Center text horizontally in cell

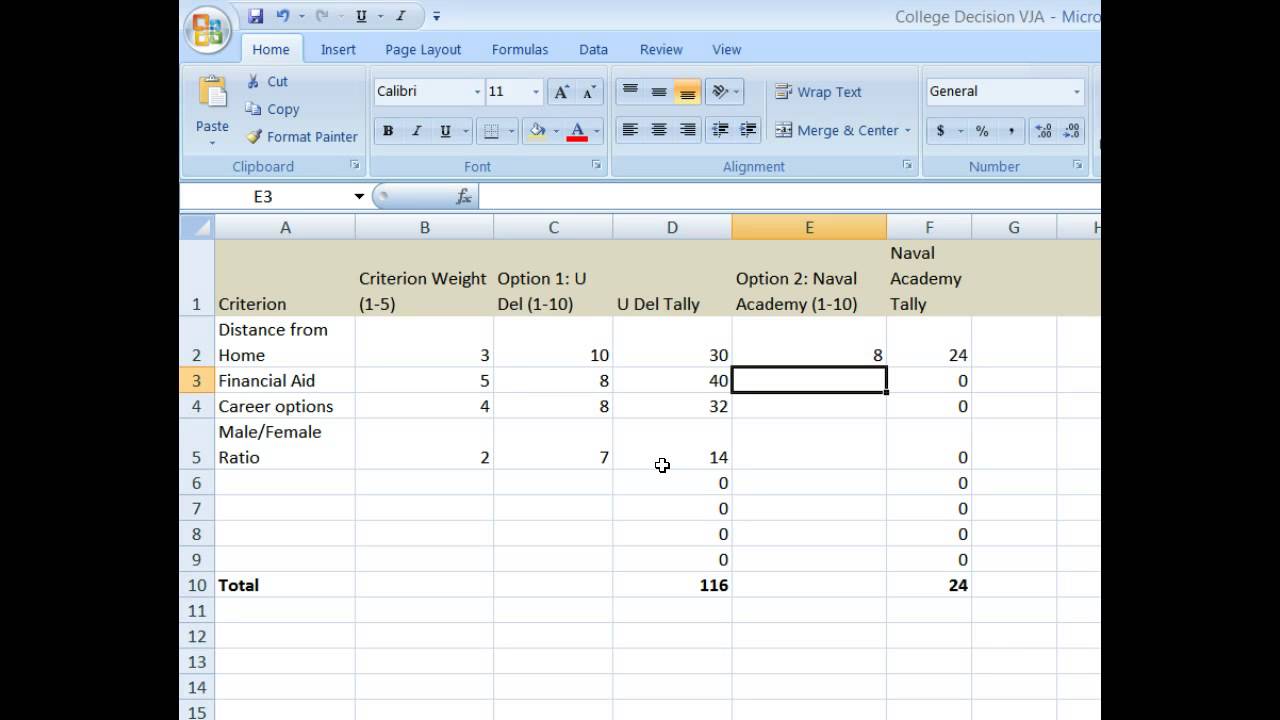(x=659, y=130)
